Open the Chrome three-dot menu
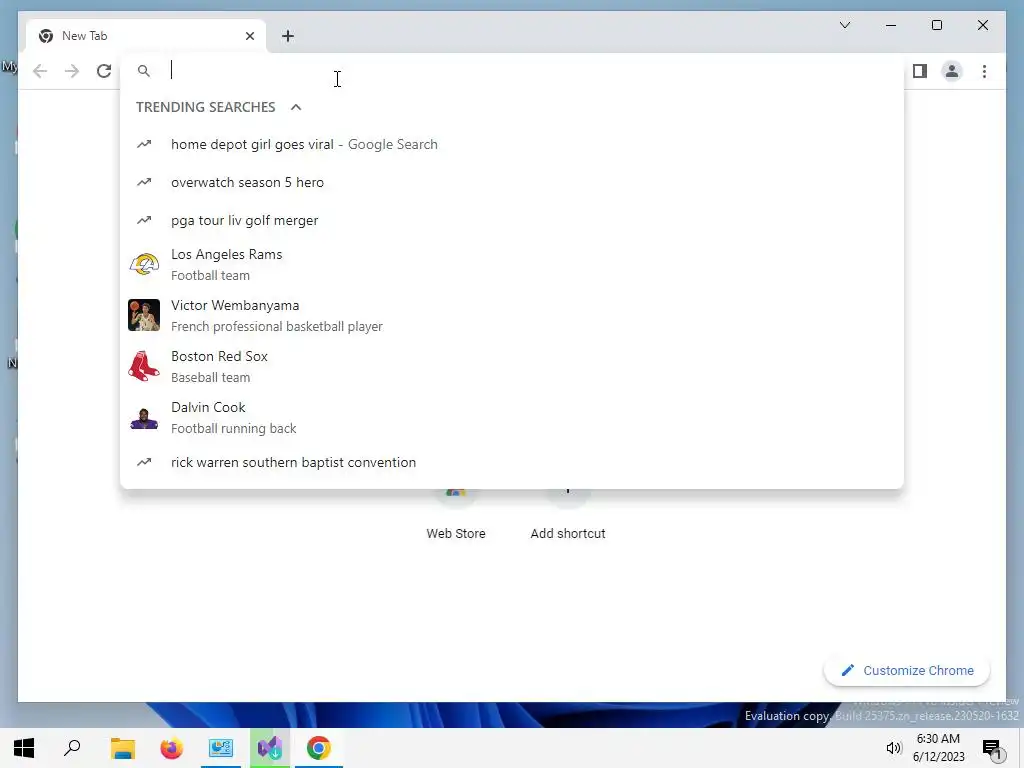This screenshot has height=768, width=1024. [984, 71]
